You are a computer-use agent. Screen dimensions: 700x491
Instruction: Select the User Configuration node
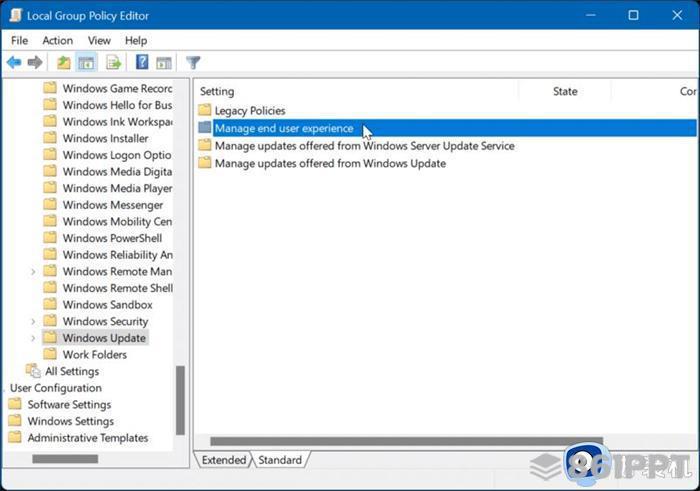point(56,387)
